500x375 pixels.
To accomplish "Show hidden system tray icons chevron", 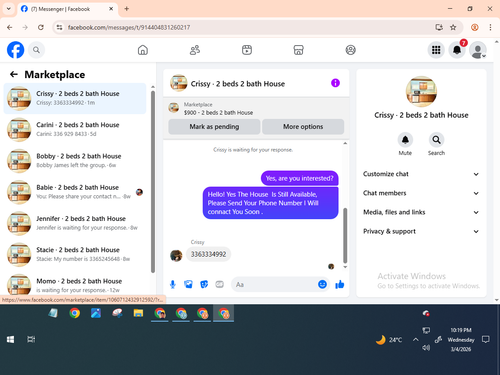I will 415,340.
